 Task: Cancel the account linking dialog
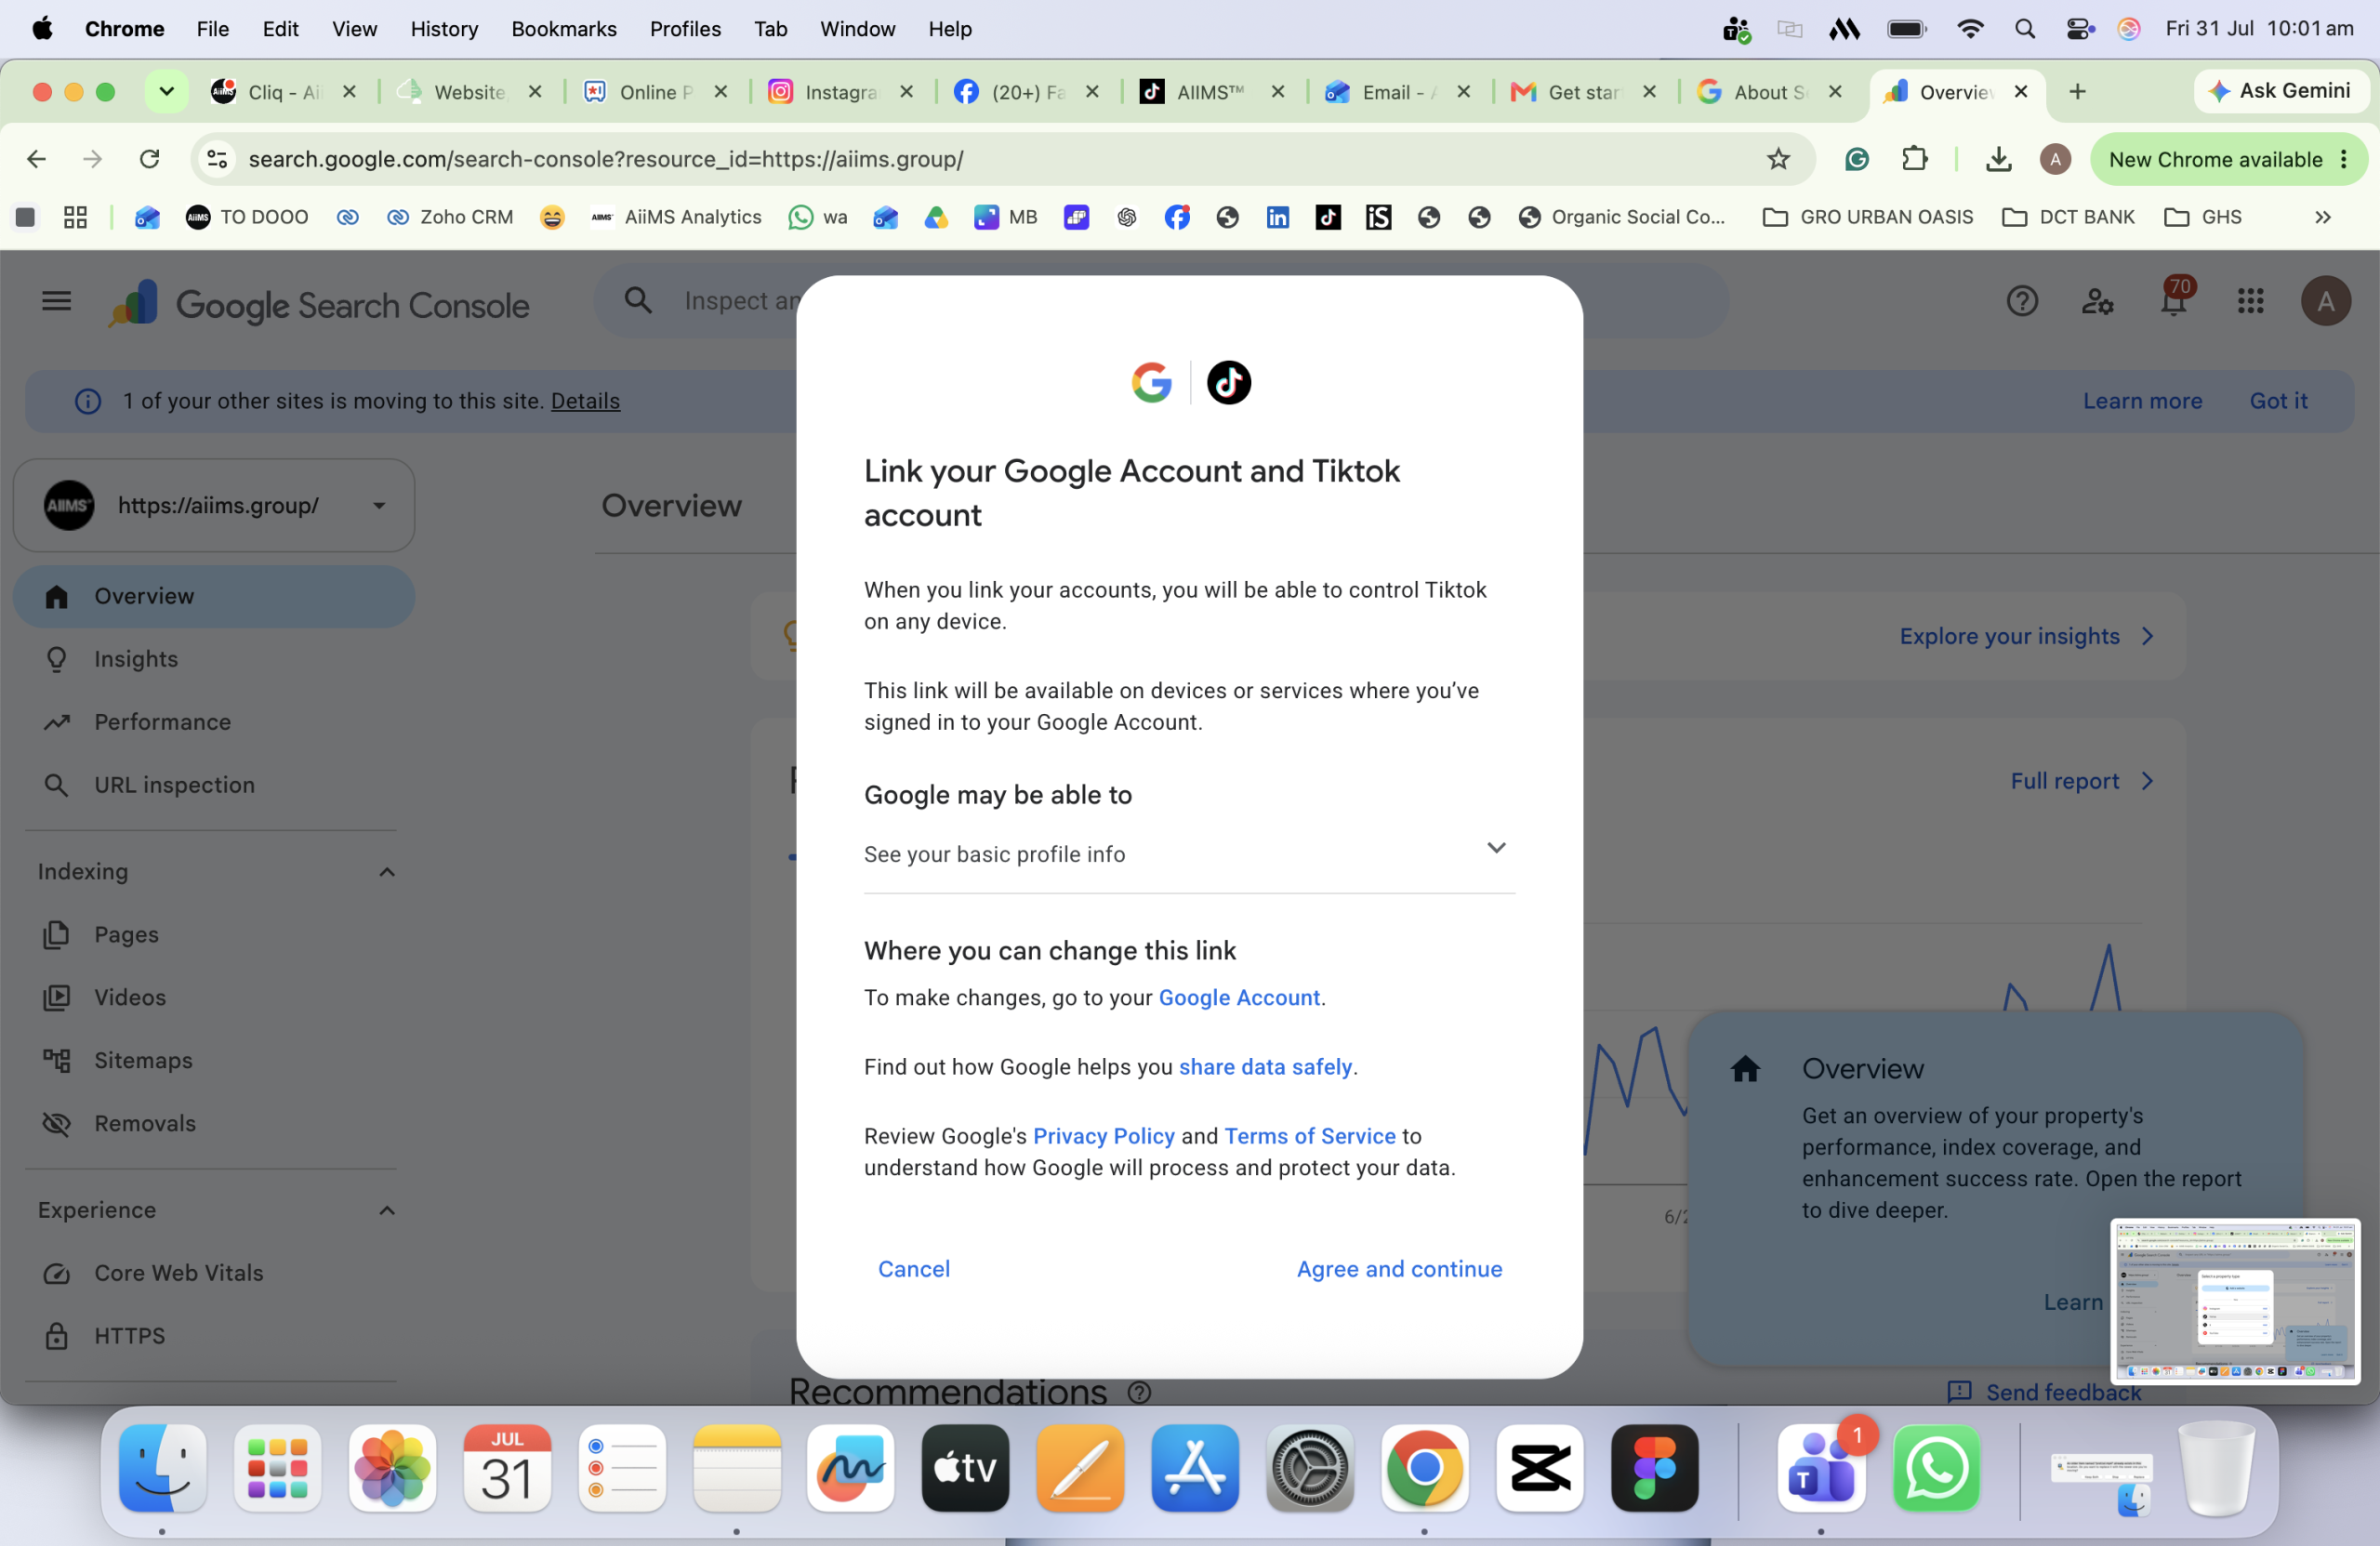pyautogui.click(x=913, y=1268)
